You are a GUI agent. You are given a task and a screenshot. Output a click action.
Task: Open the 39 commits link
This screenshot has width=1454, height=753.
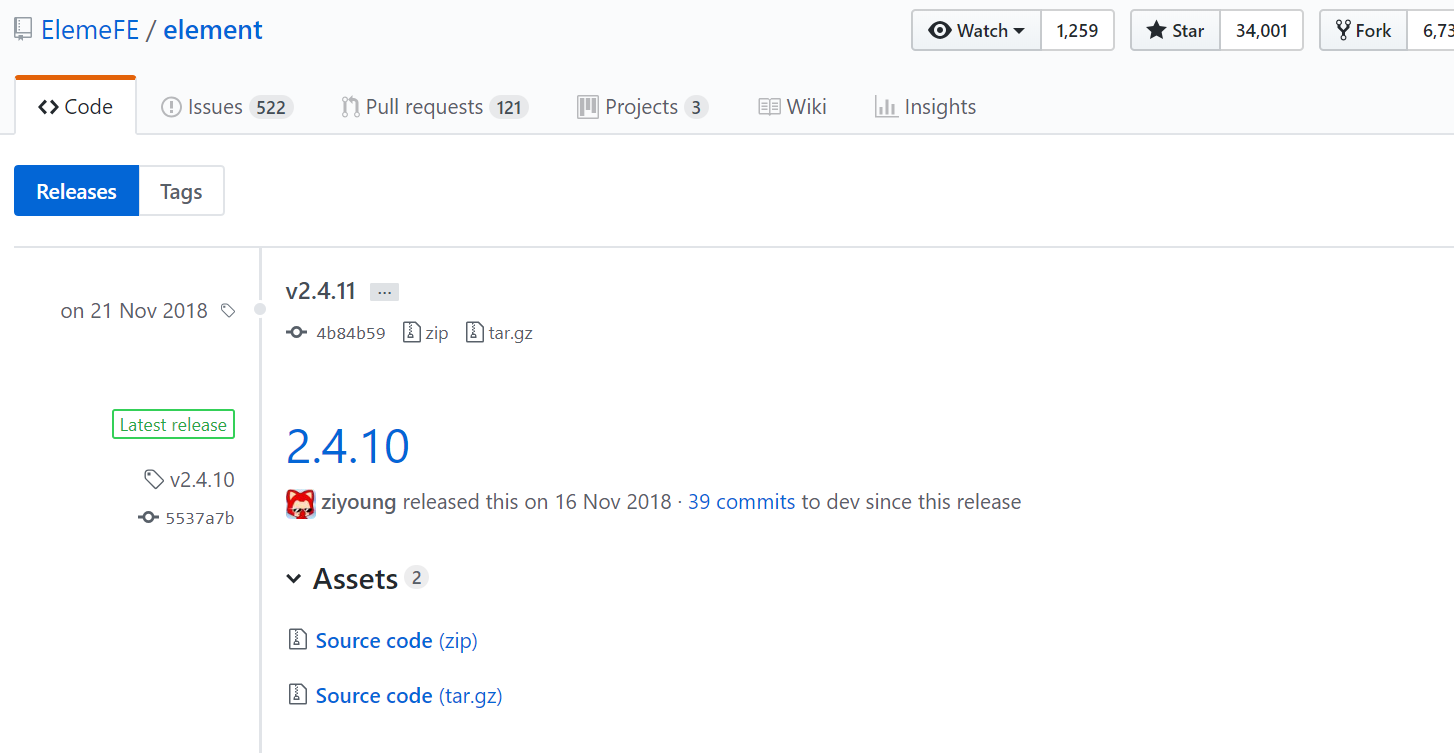[x=741, y=501]
